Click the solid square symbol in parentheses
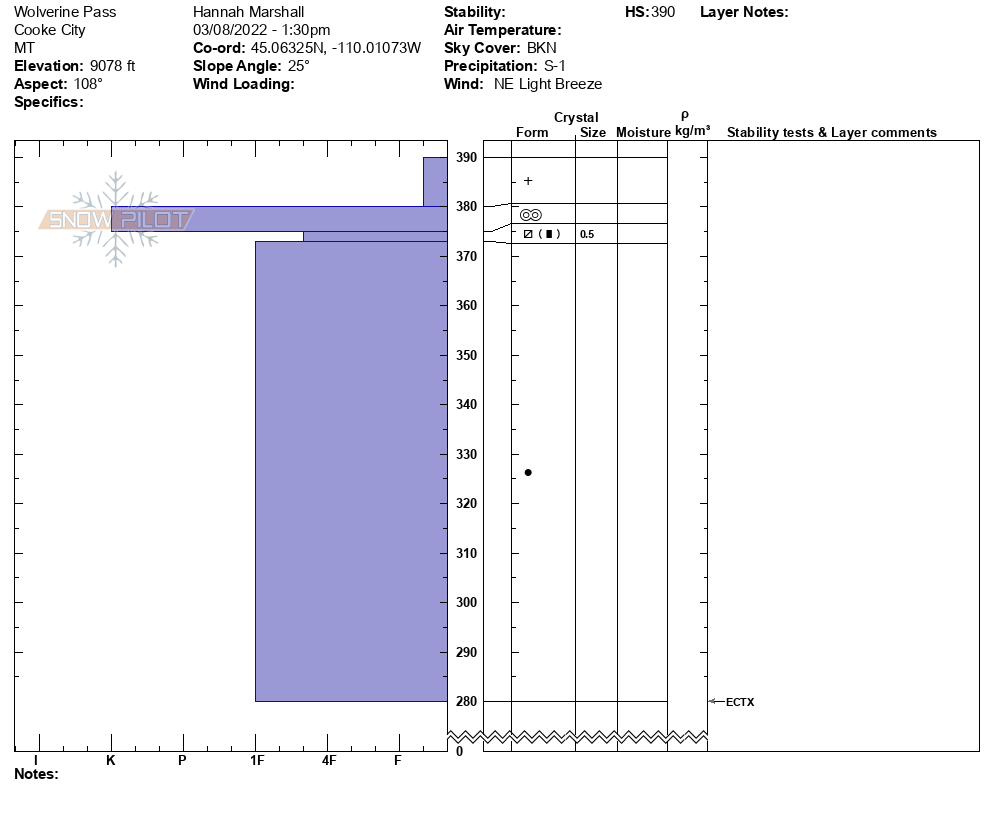Image resolution: width=994 pixels, height=840 pixels. coord(549,234)
